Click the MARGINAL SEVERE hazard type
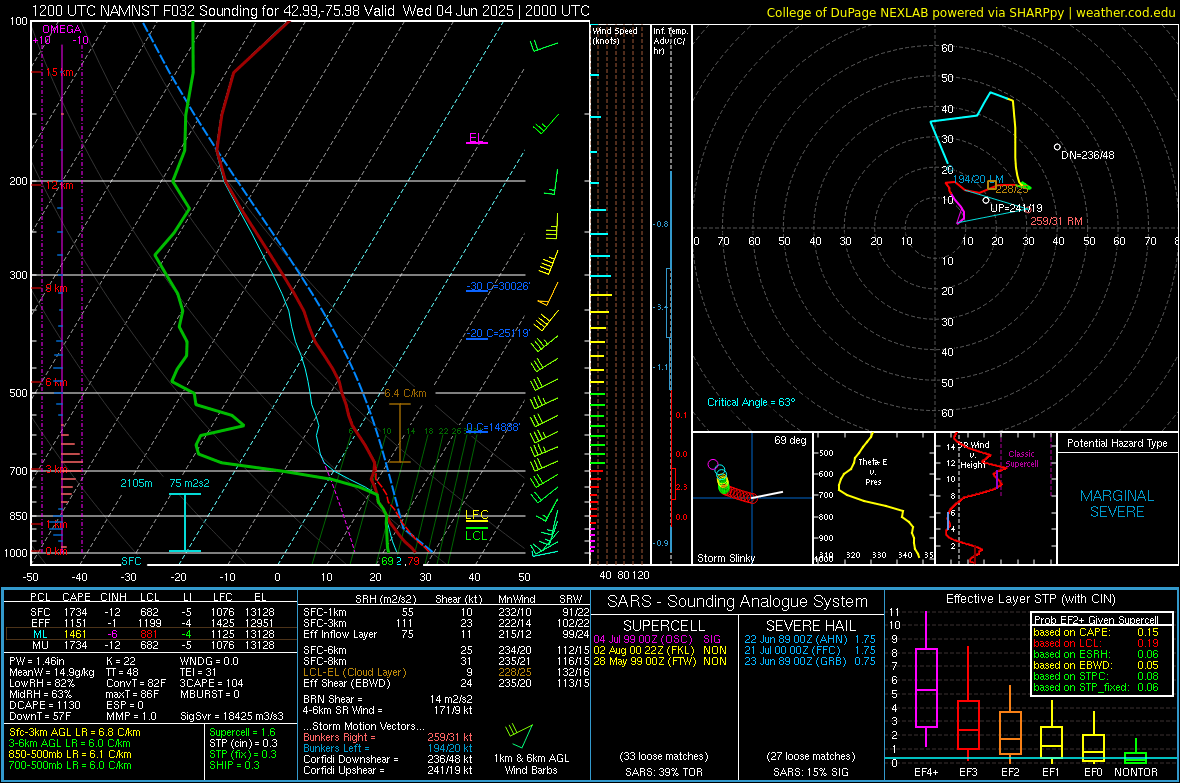Viewport: 1180px width, 783px height. pos(1117,504)
